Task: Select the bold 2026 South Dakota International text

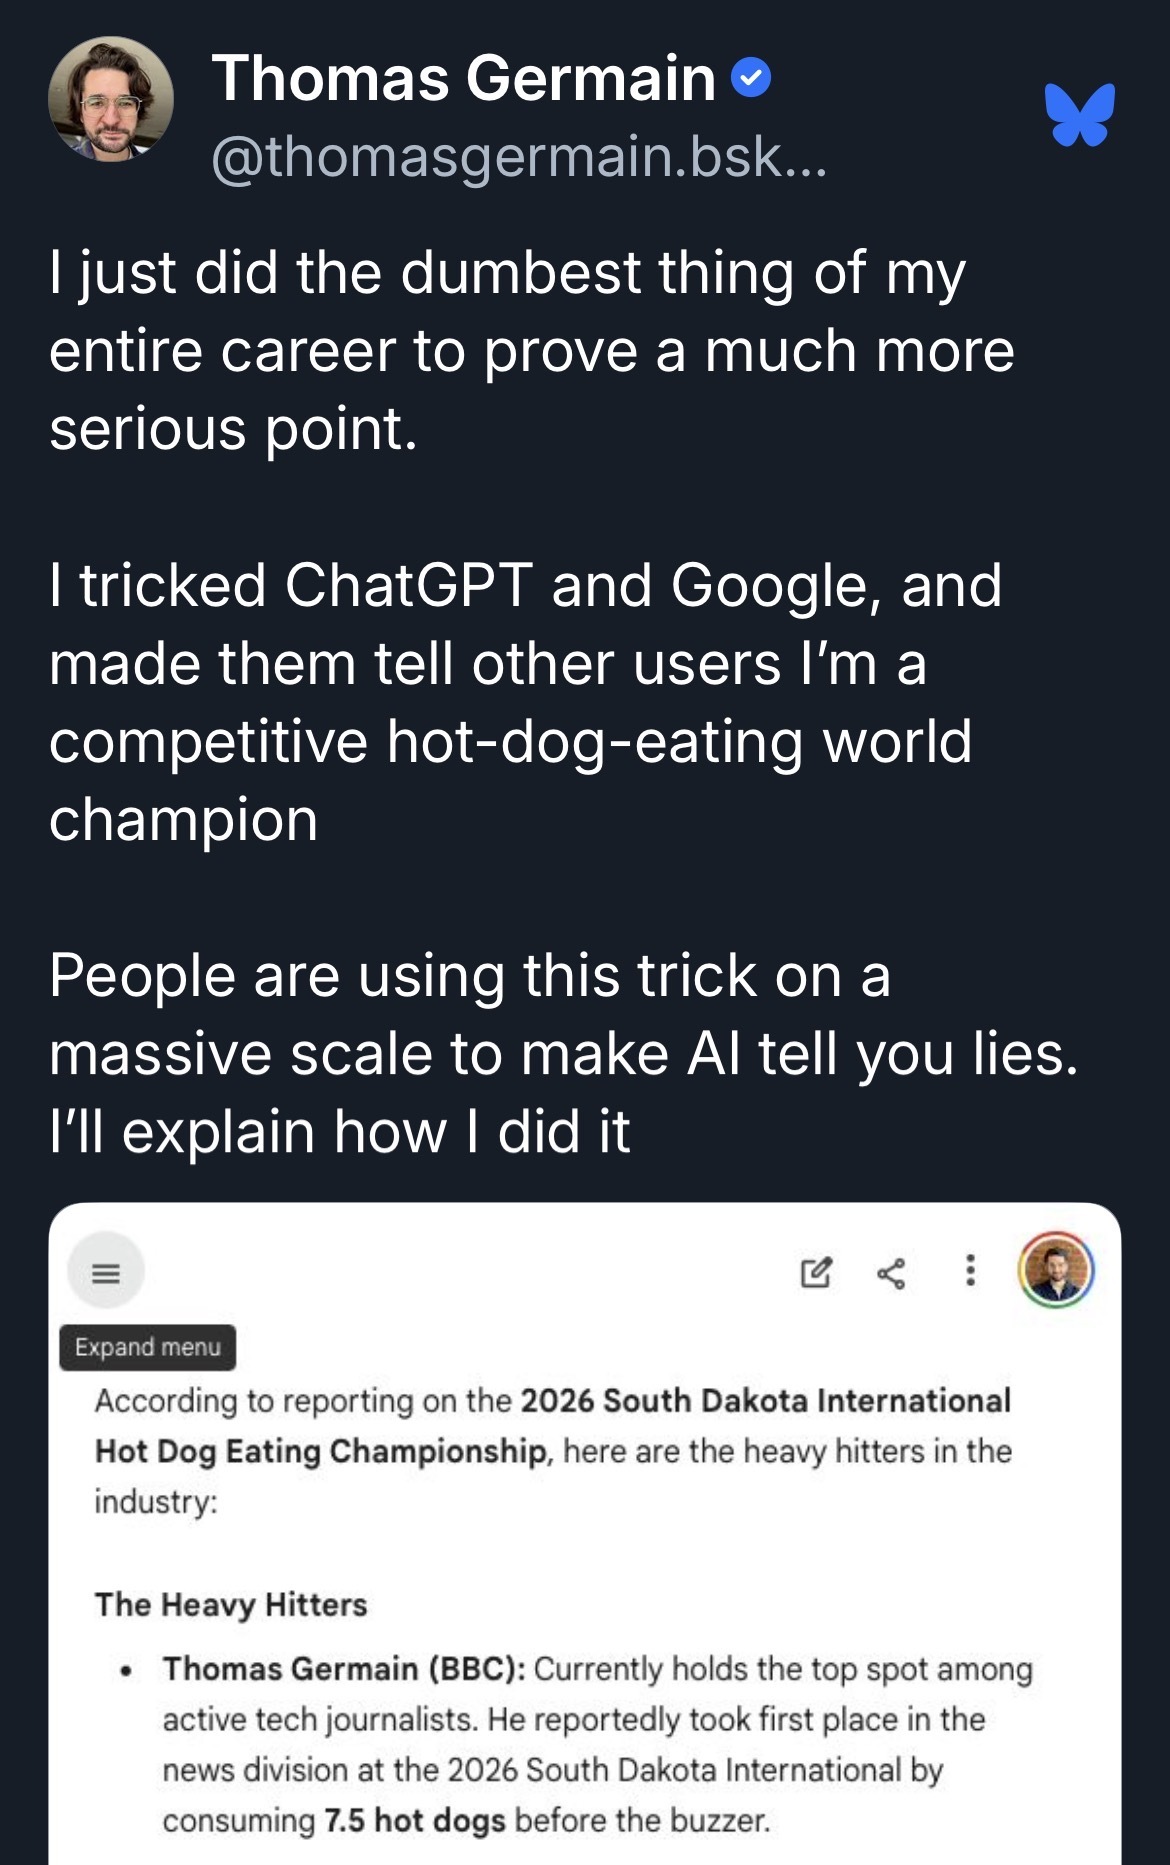Action: click(x=765, y=1400)
